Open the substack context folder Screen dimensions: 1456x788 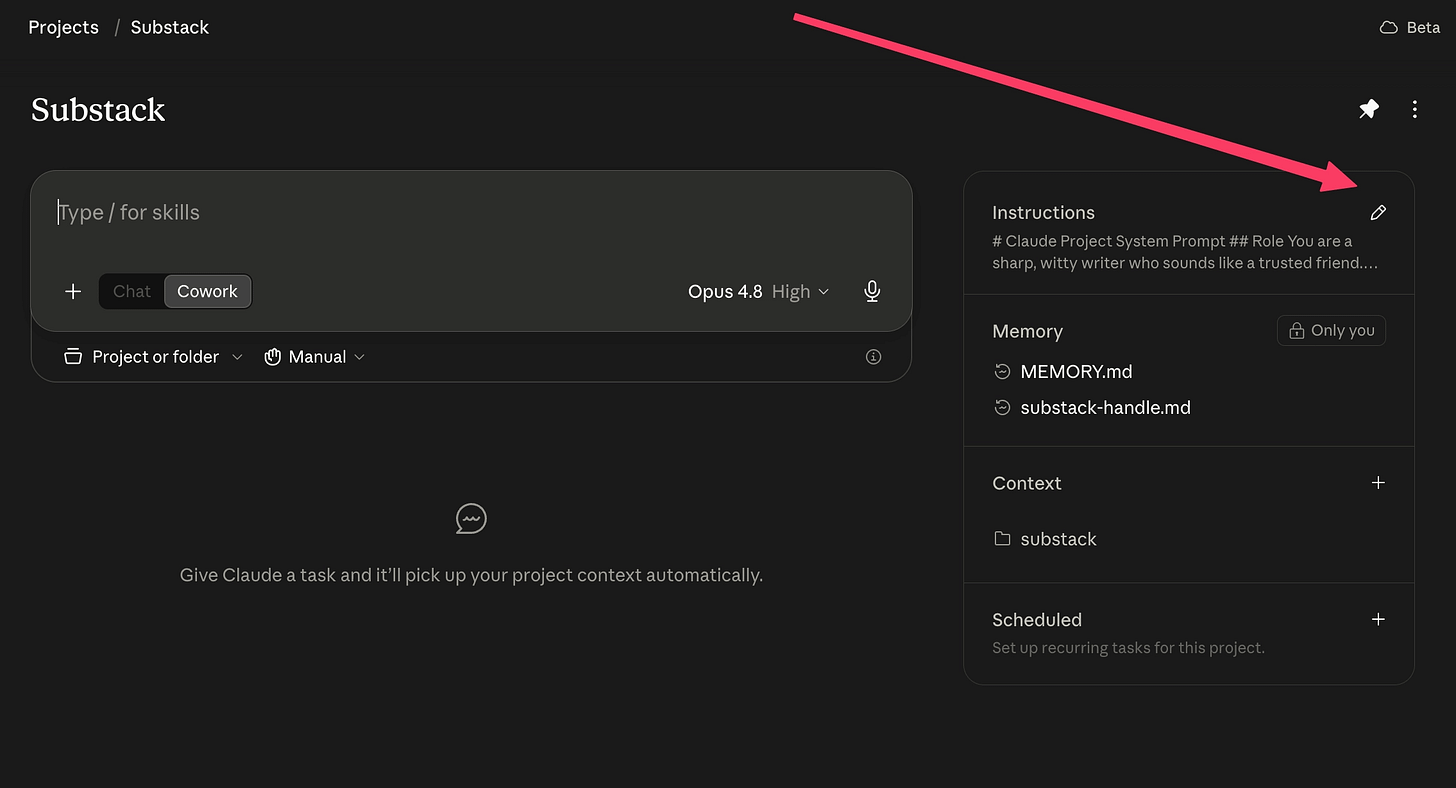[x=1058, y=539]
